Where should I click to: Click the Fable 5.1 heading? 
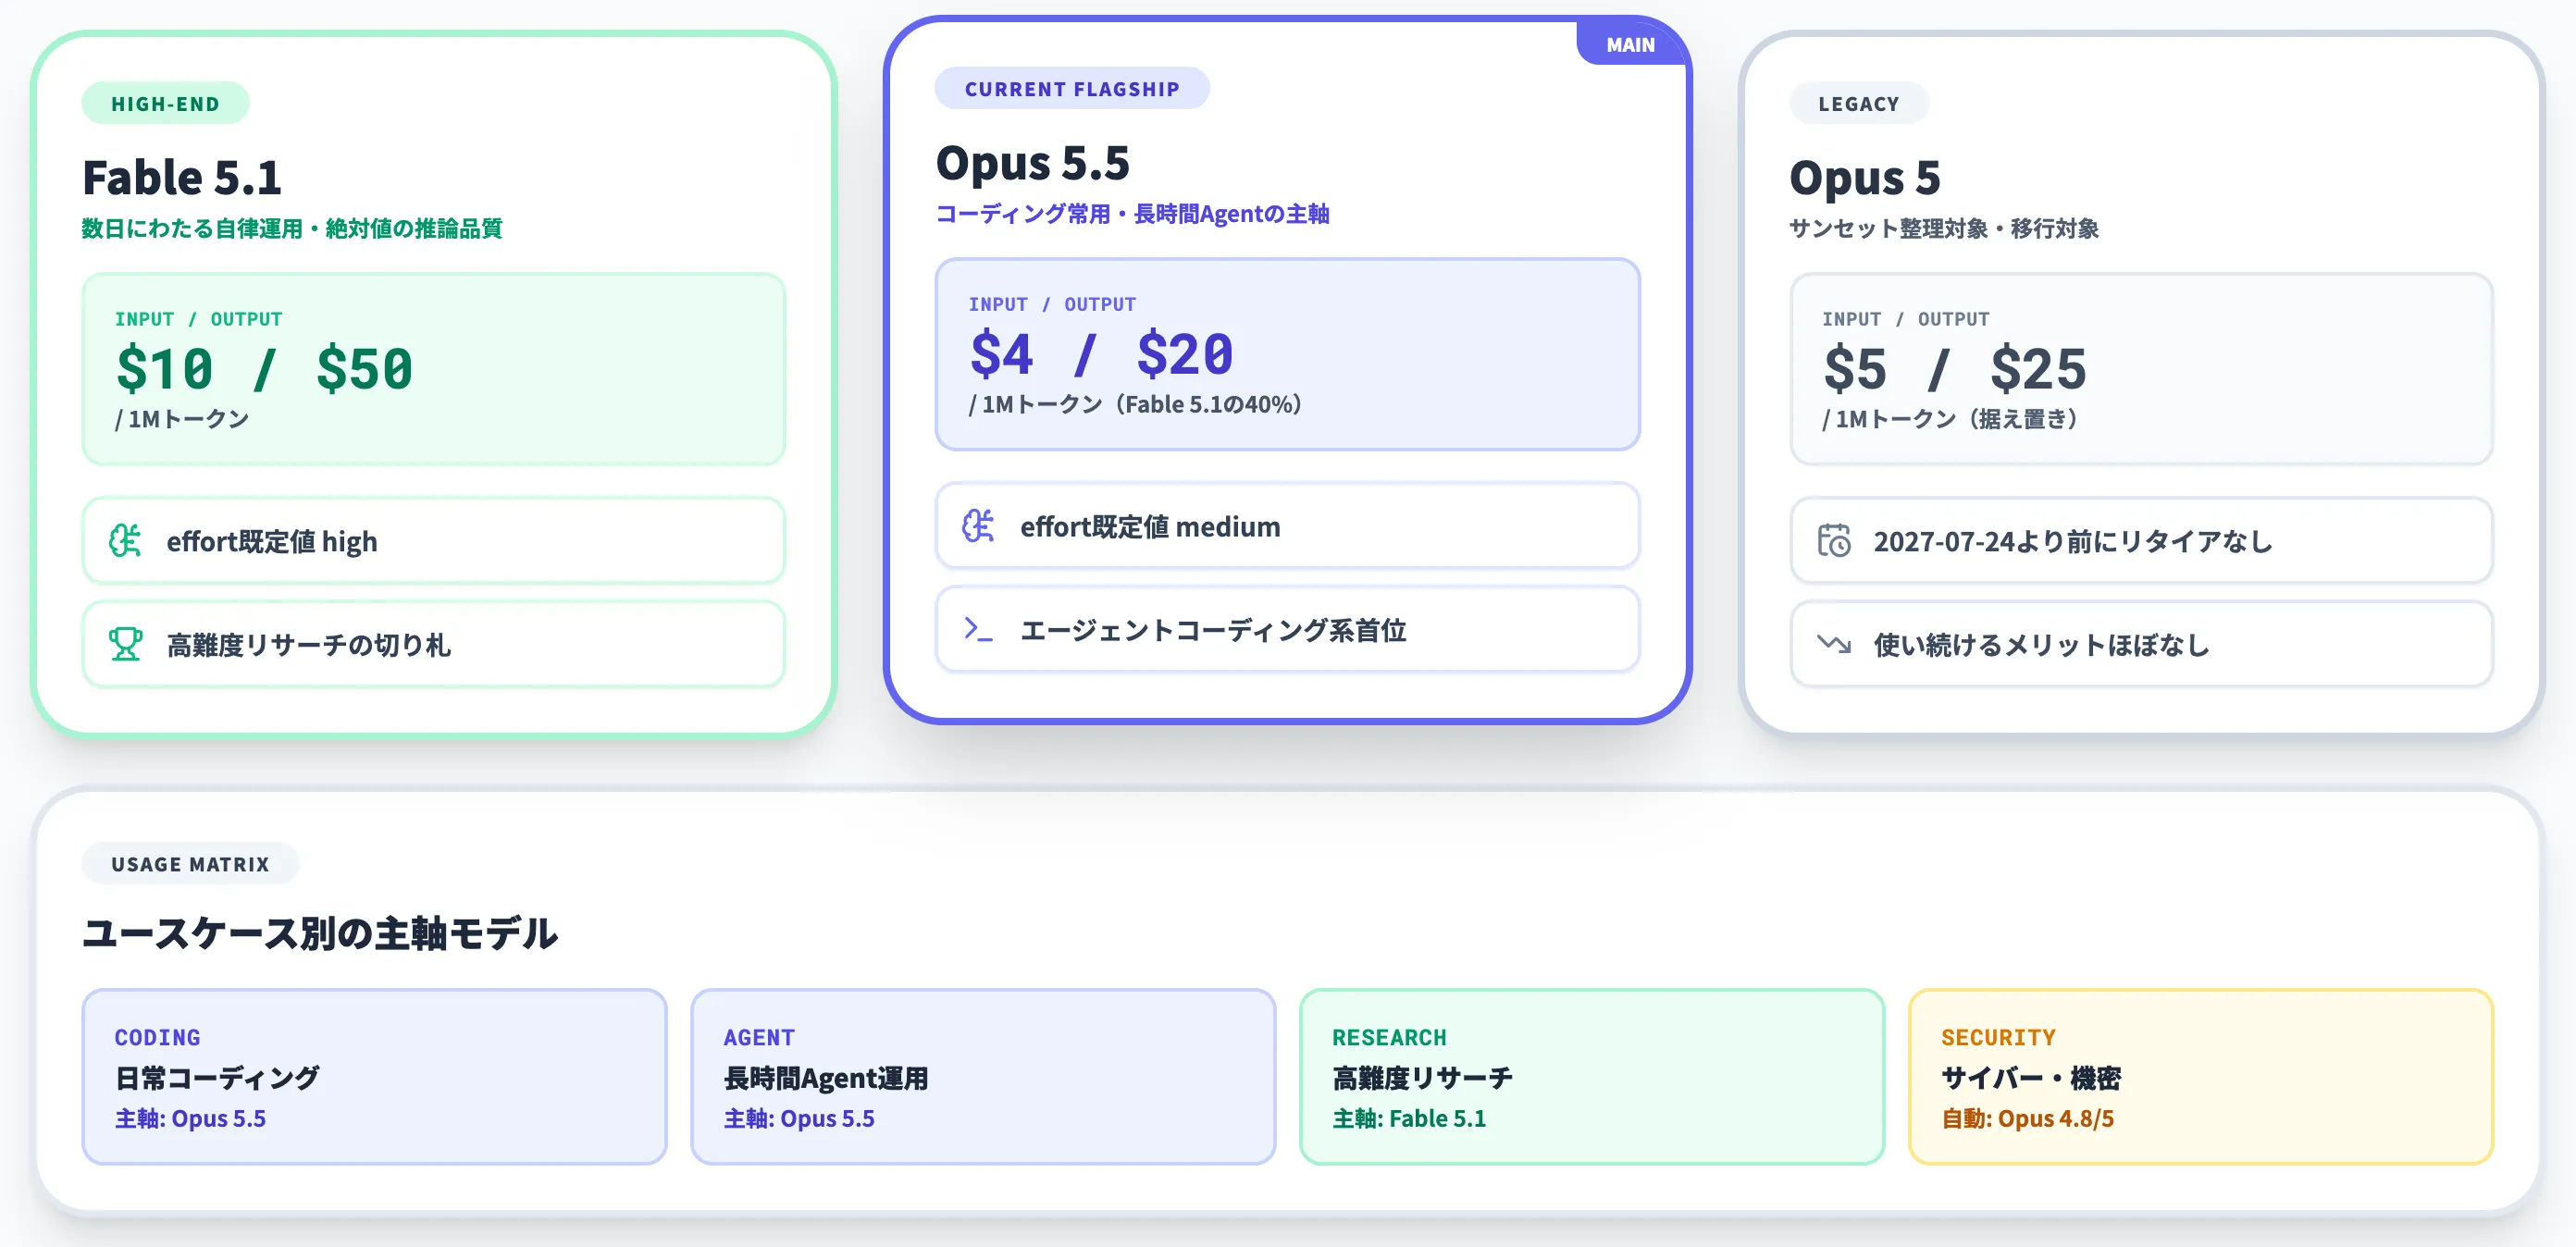(x=182, y=177)
